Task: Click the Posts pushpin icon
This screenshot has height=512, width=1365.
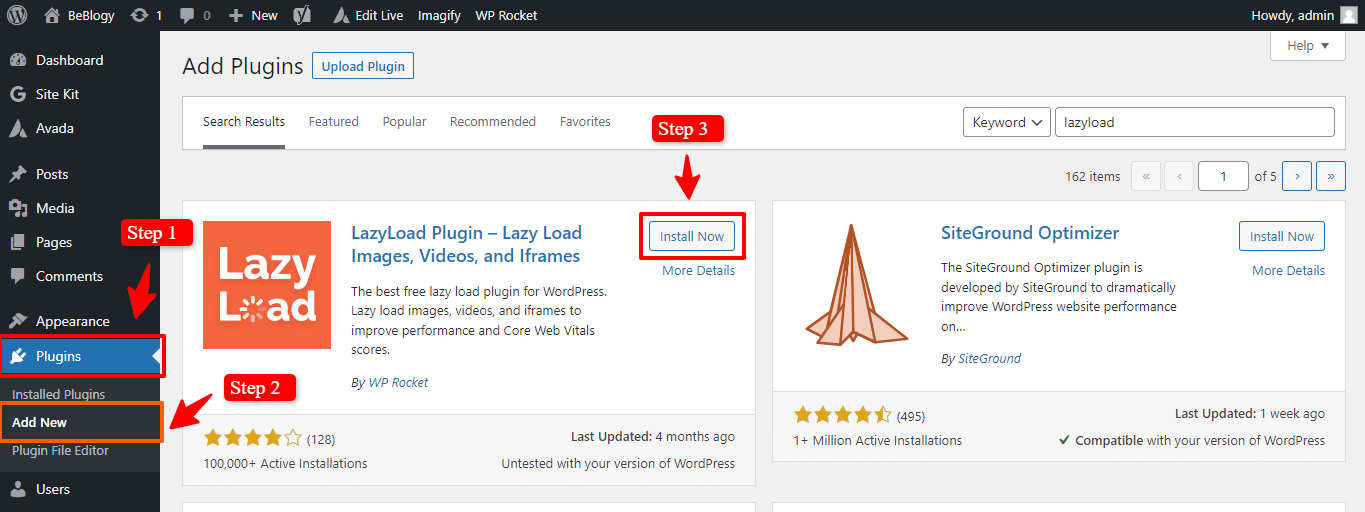Action: tap(18, 174)
